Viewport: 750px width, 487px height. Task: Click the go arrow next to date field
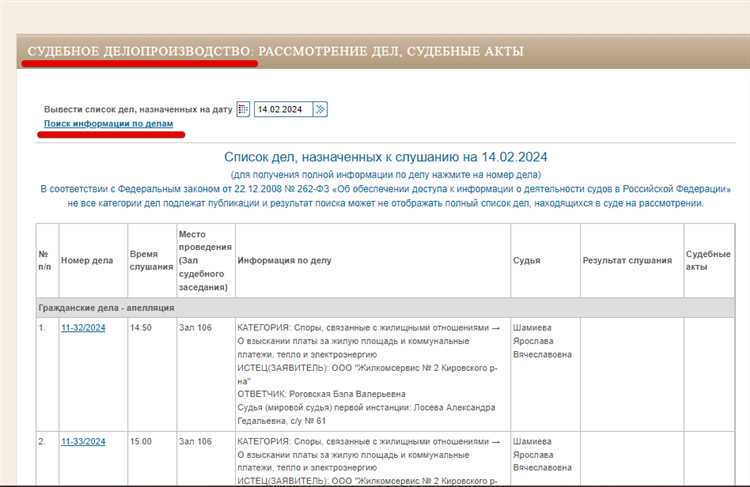(x=320, y=109)
